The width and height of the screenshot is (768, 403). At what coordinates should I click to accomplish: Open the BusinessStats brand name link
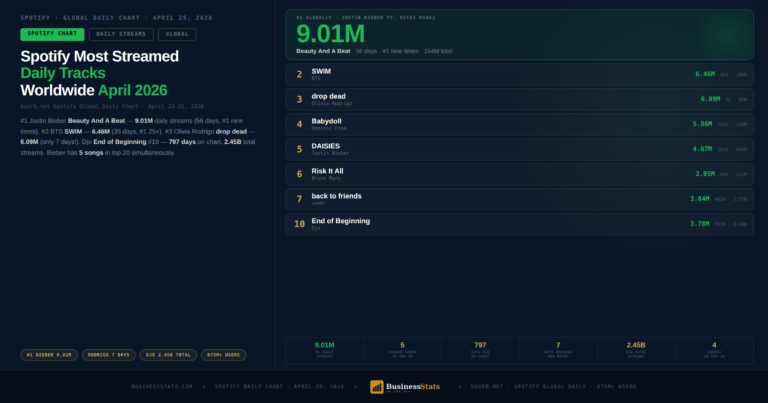coord(413,386)
